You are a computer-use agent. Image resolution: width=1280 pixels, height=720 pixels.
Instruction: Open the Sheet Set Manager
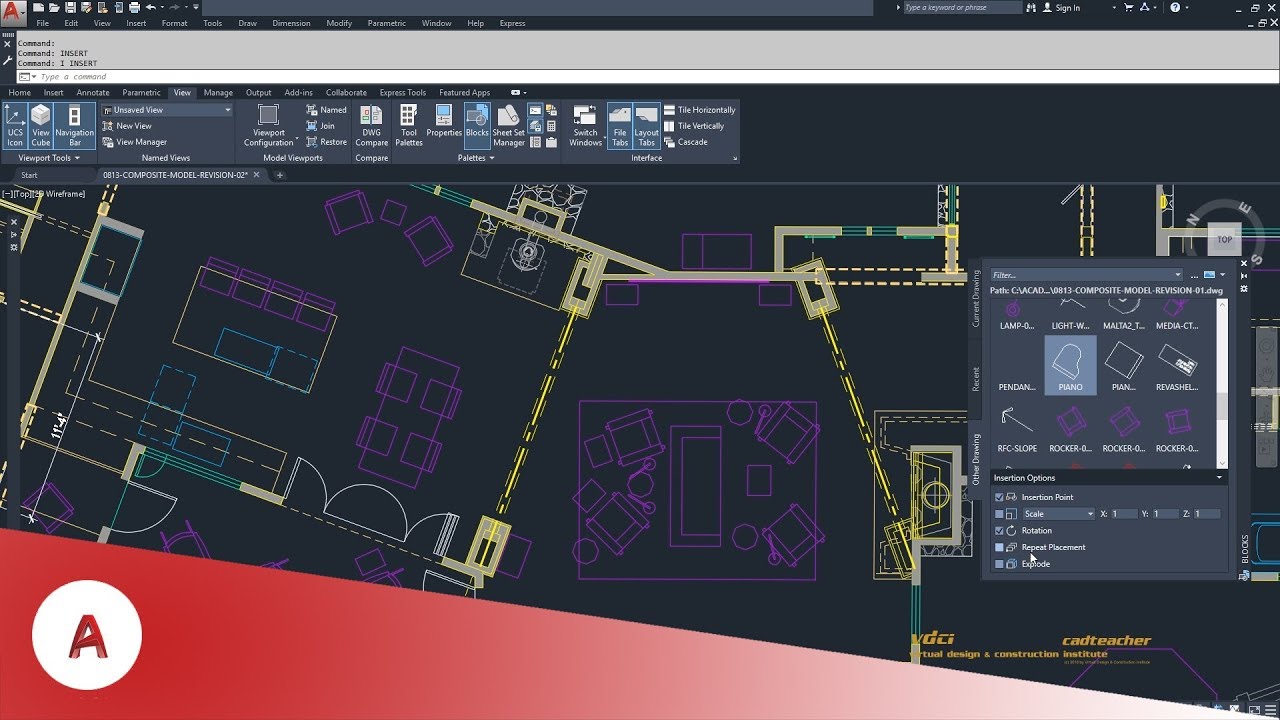(508, 126)
